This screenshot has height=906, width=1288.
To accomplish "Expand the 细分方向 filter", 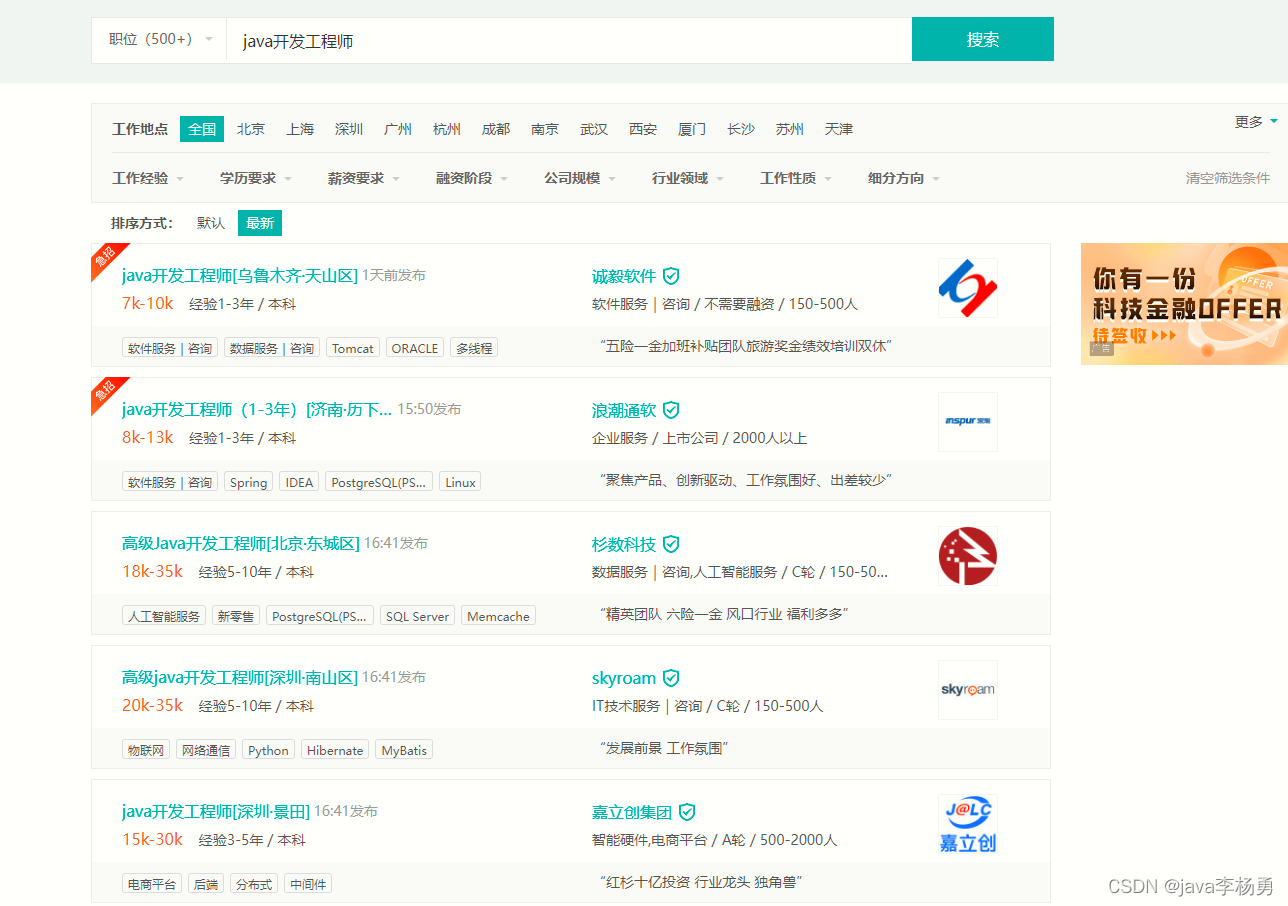I will coord(904,178).
